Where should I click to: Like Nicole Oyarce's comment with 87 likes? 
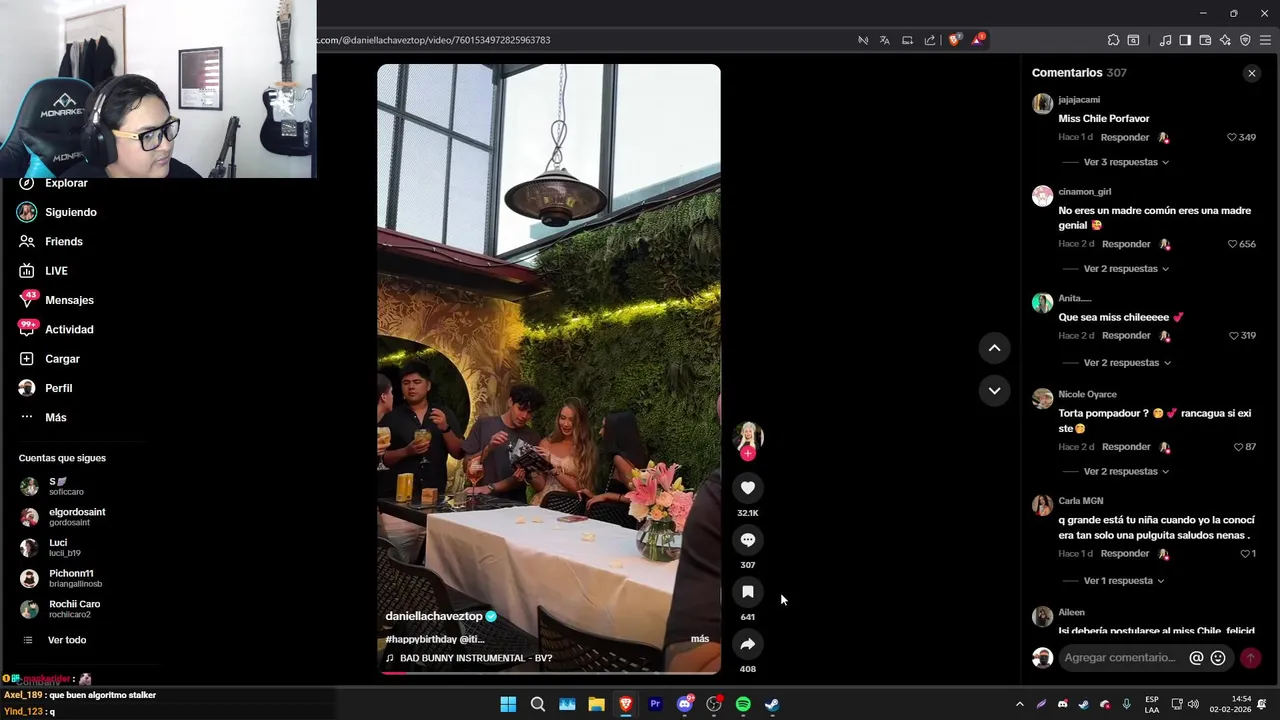coord(1238,447)
